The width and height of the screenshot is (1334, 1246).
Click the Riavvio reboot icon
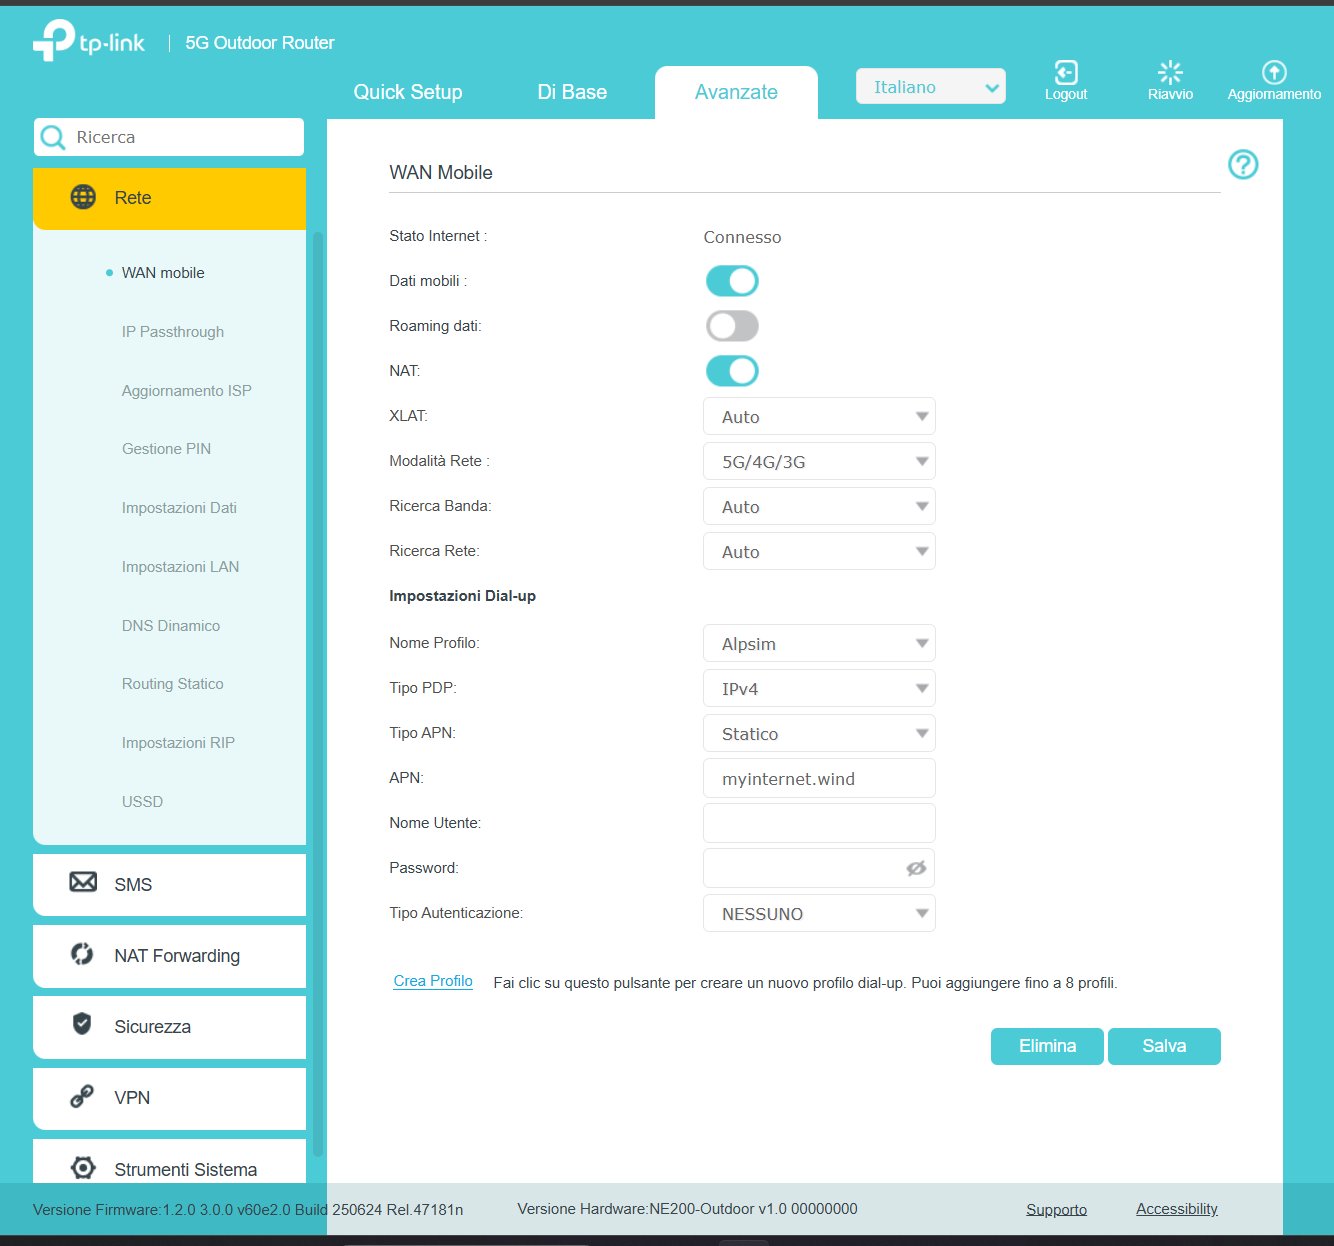[x=1170, y=73]
